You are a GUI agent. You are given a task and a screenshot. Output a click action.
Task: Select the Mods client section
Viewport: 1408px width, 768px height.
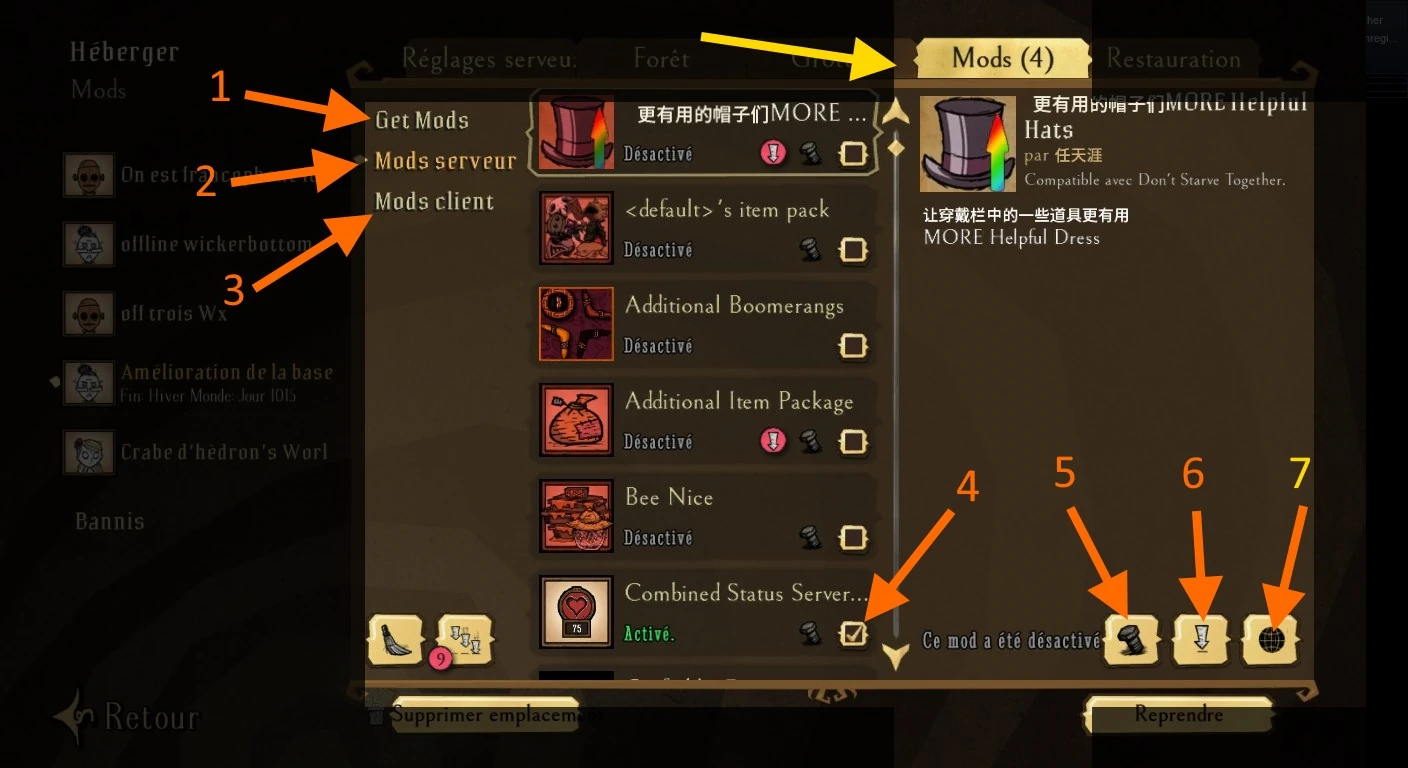tap(434, 202)
